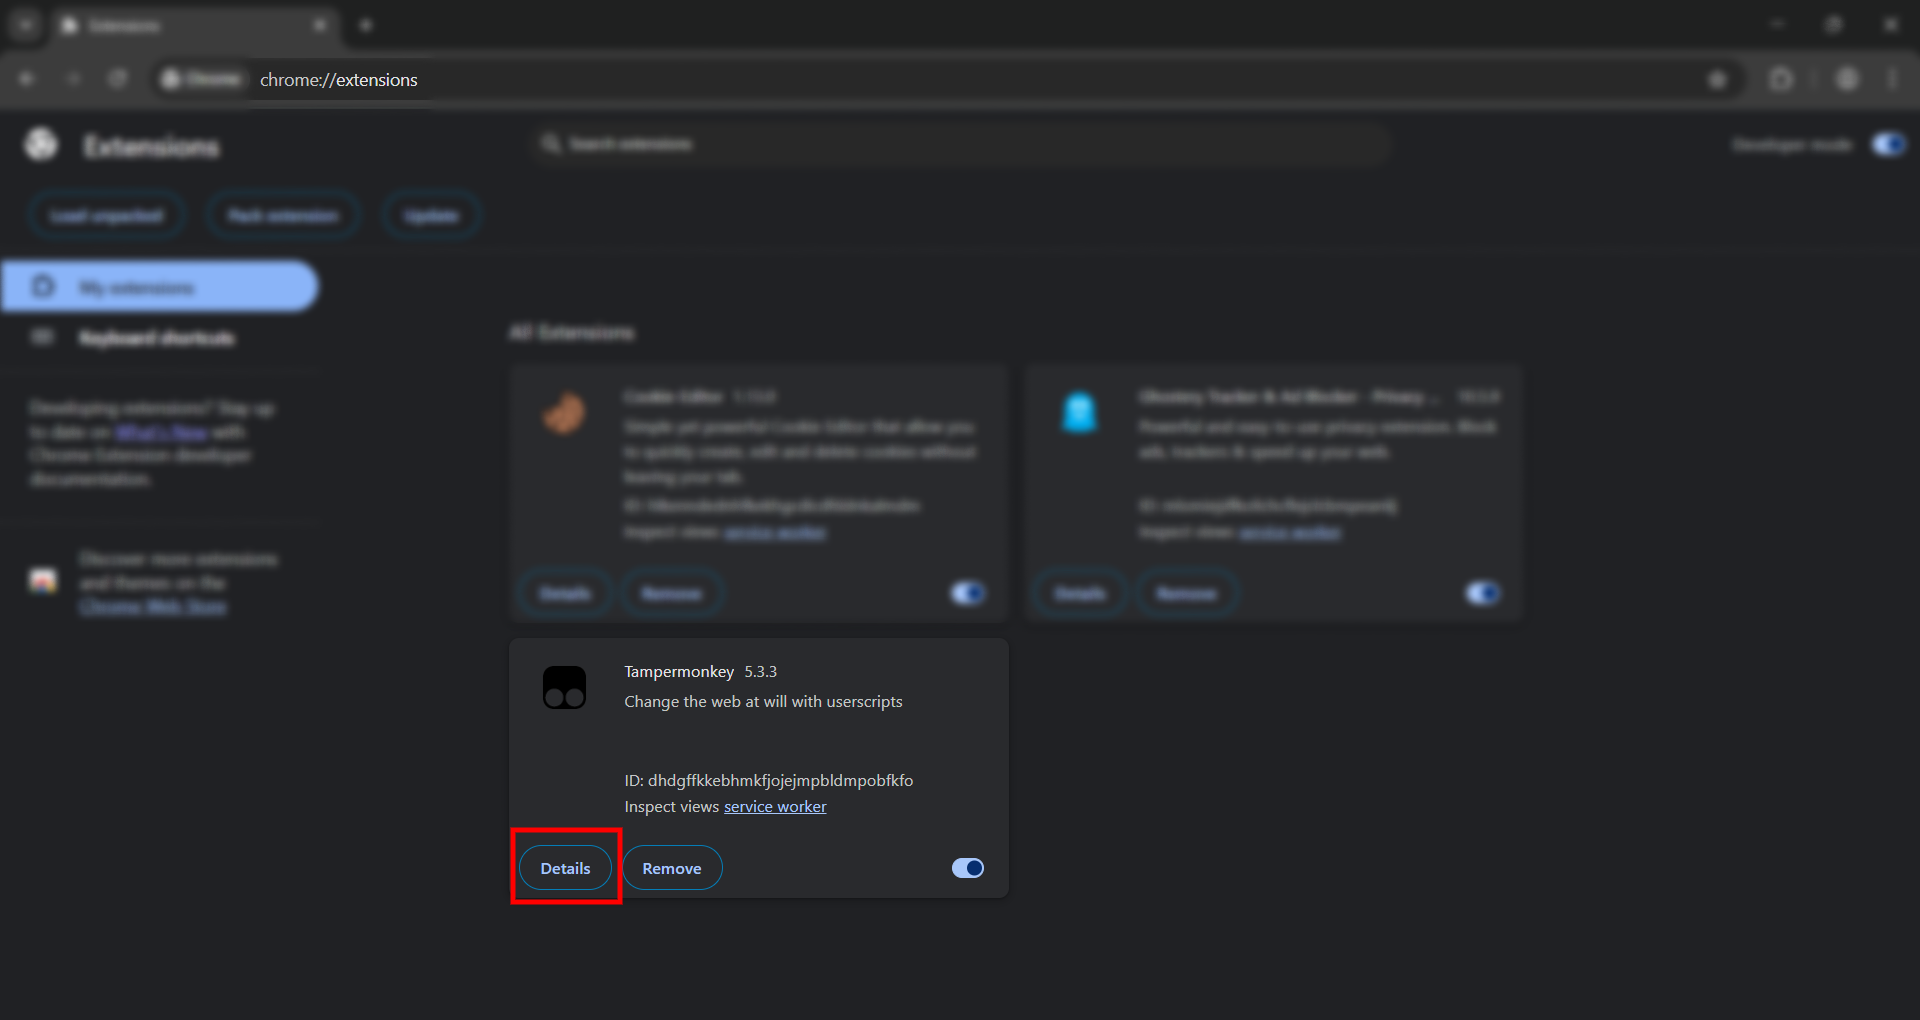Click the Load unpacked button

pyautogui.click(x=107, y=216)
